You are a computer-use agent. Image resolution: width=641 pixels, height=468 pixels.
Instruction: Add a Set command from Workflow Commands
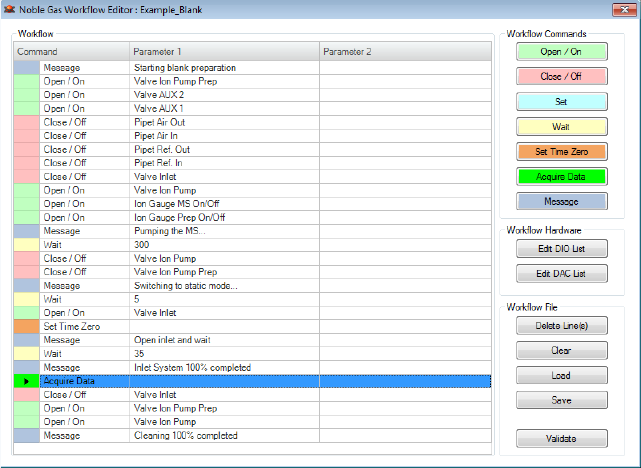tap(561, 102)
